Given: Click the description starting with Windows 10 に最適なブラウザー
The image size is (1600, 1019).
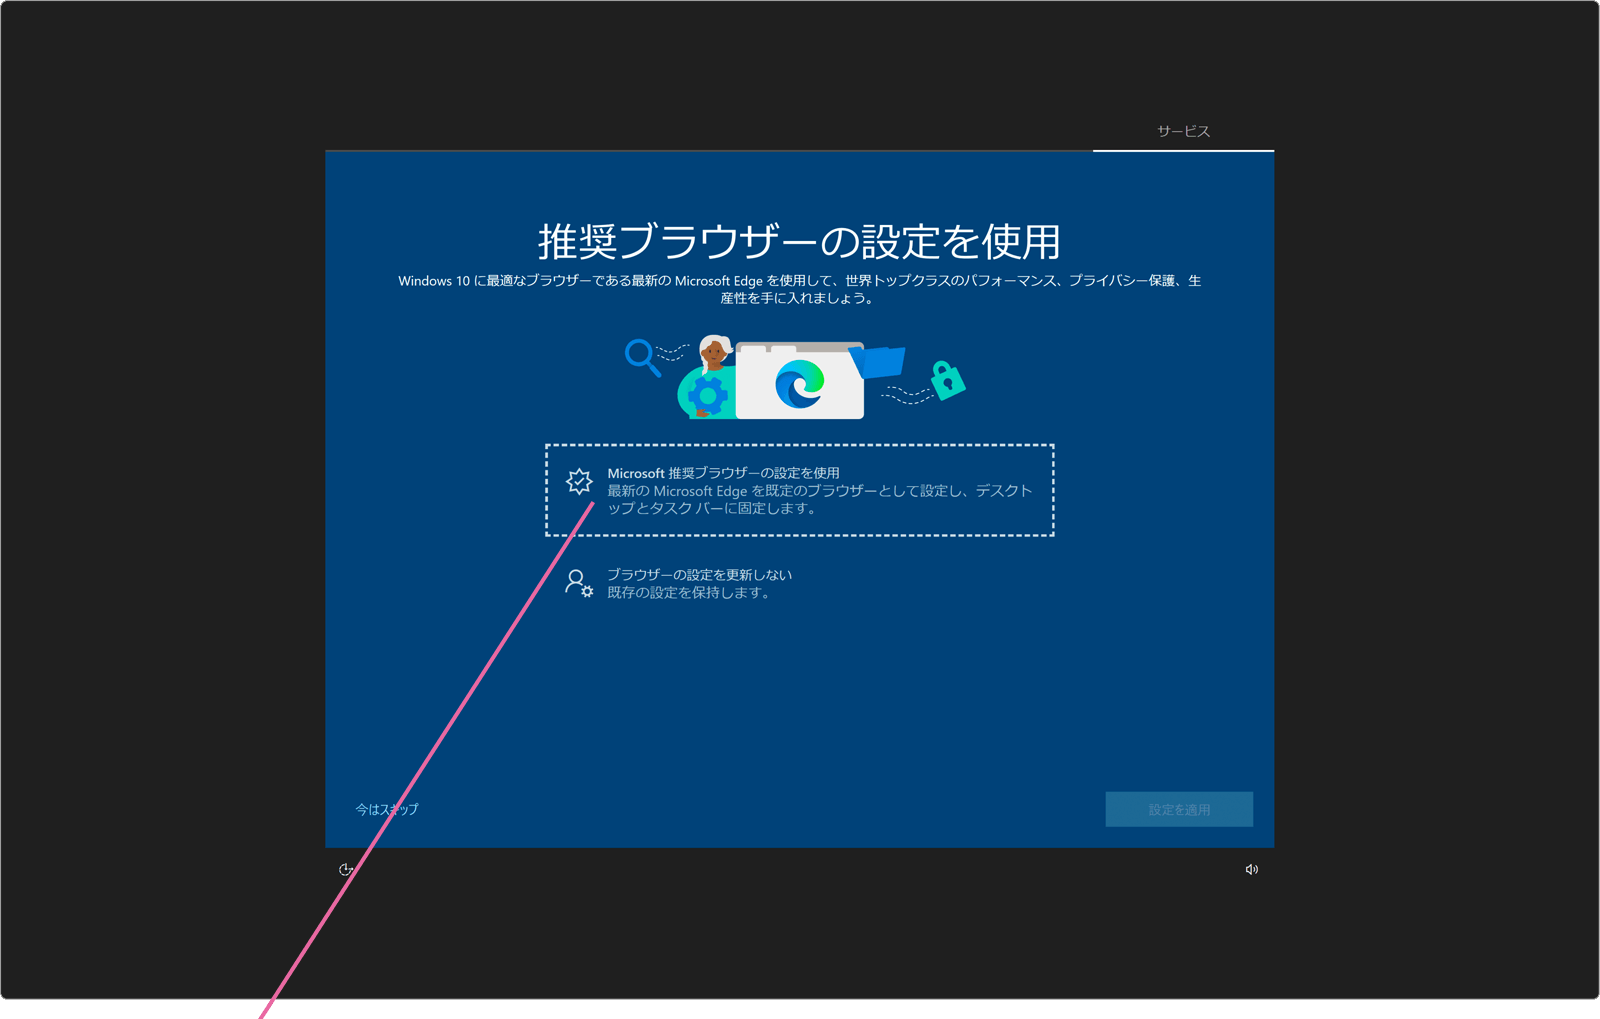Looking at the screenshot, I should (799, 289).
